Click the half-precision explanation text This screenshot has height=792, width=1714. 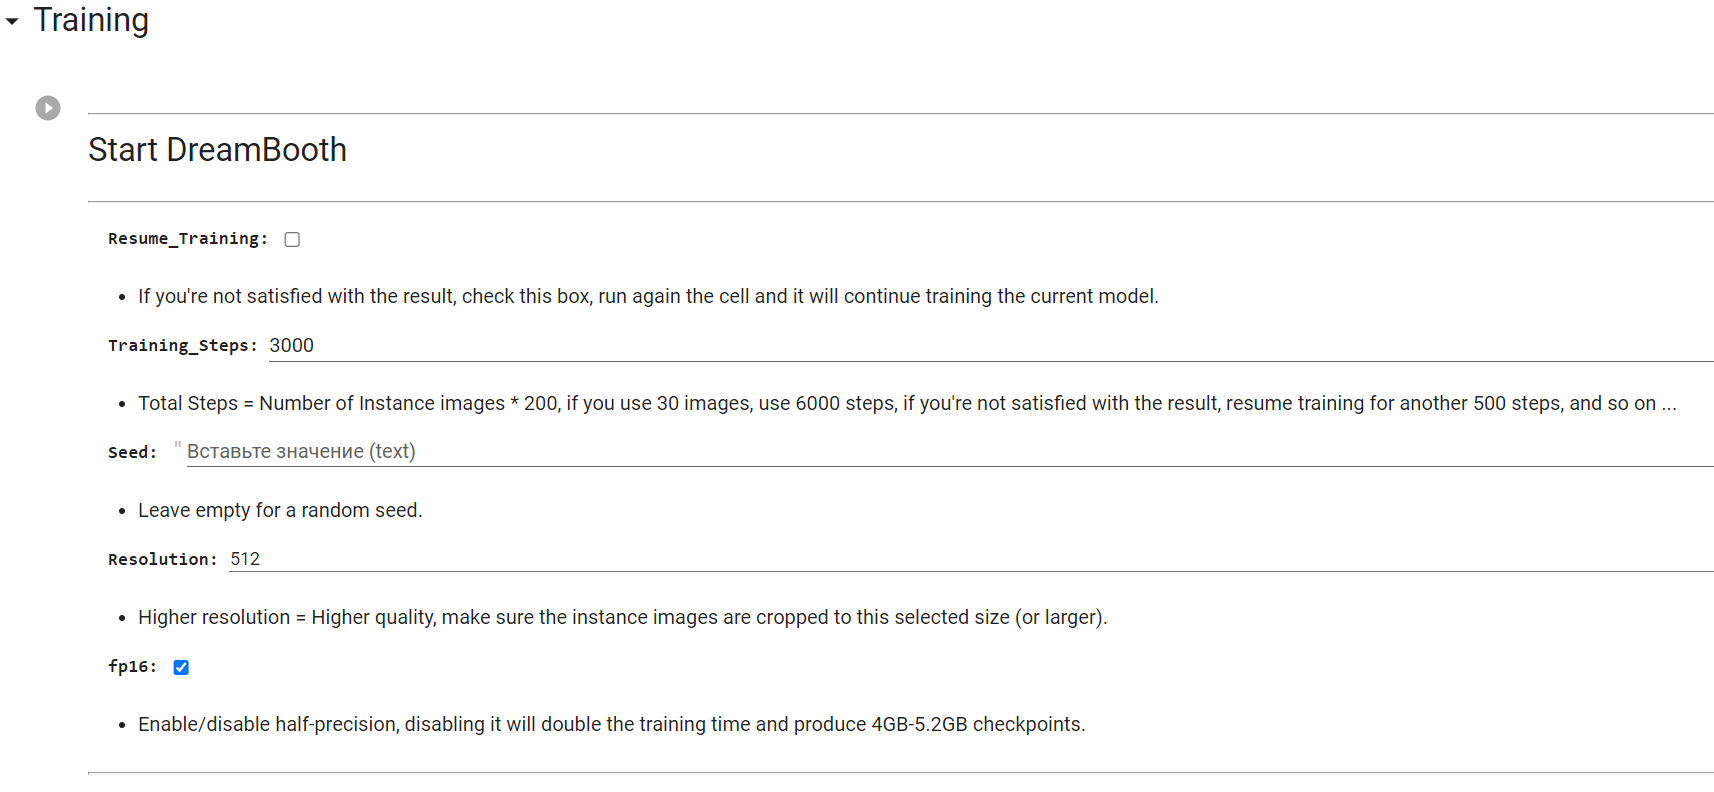coord(611,725)
